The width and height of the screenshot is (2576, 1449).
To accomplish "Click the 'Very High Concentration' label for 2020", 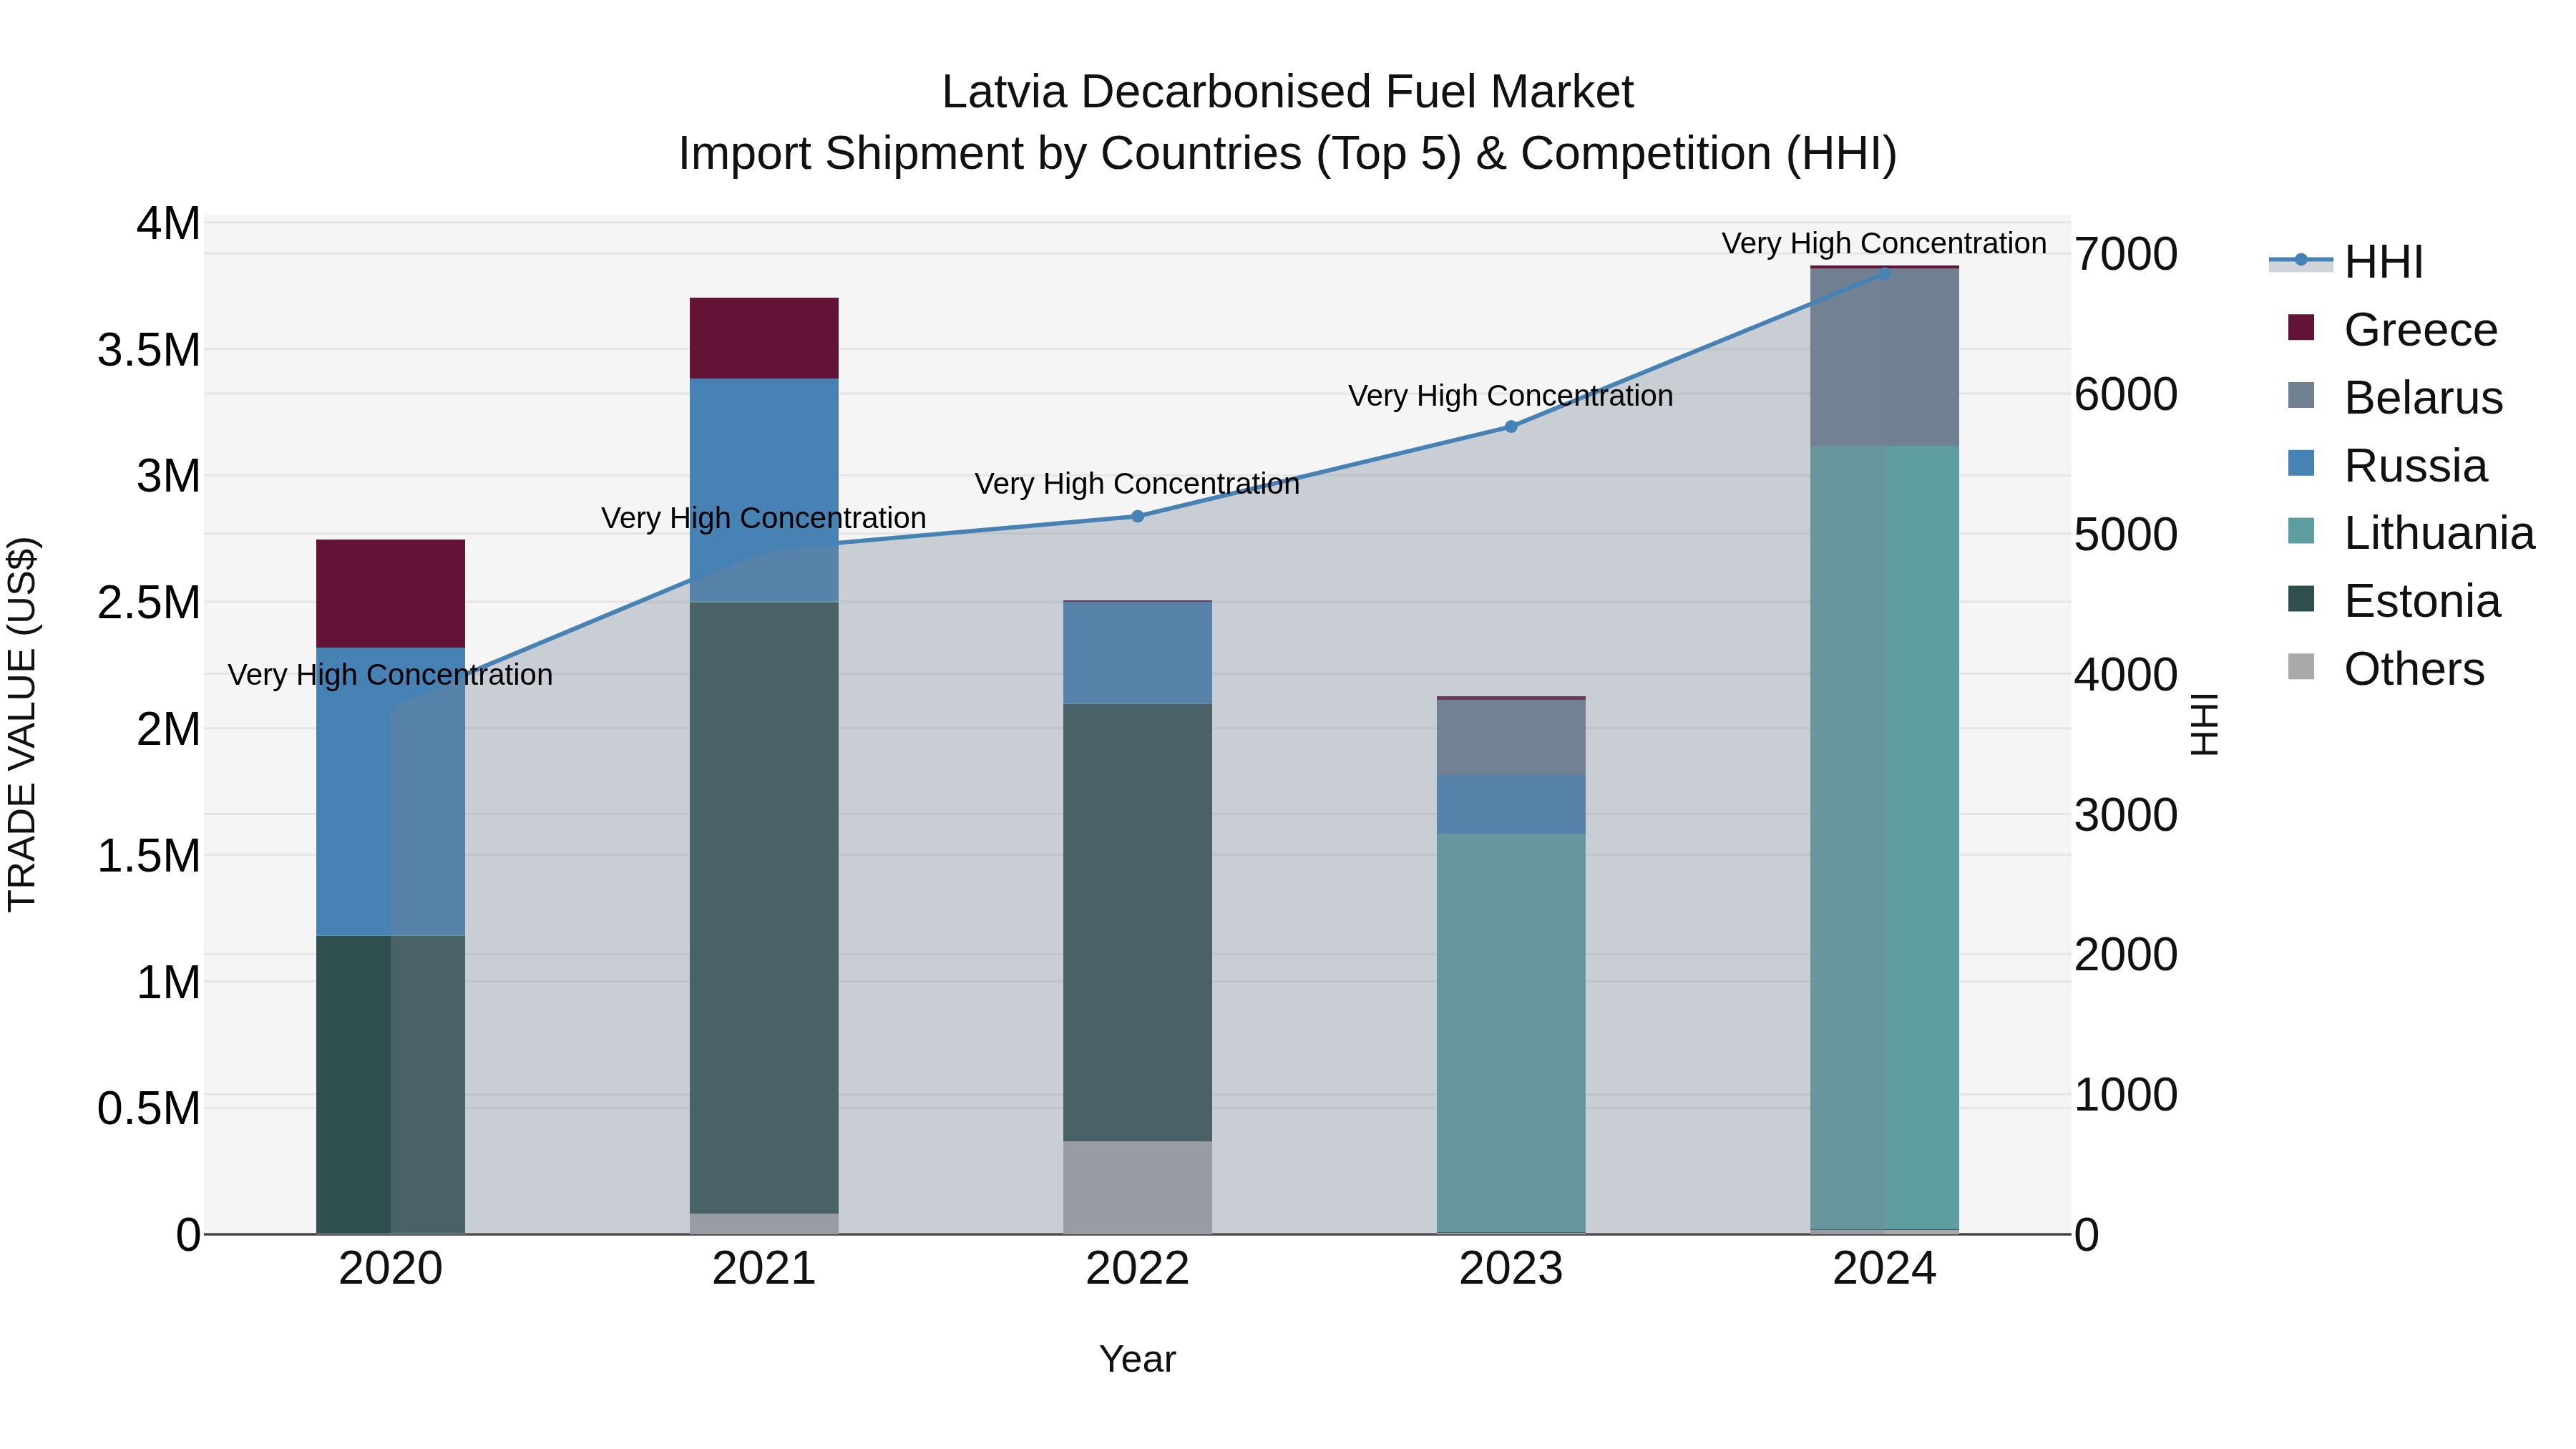I will [390, 675].
